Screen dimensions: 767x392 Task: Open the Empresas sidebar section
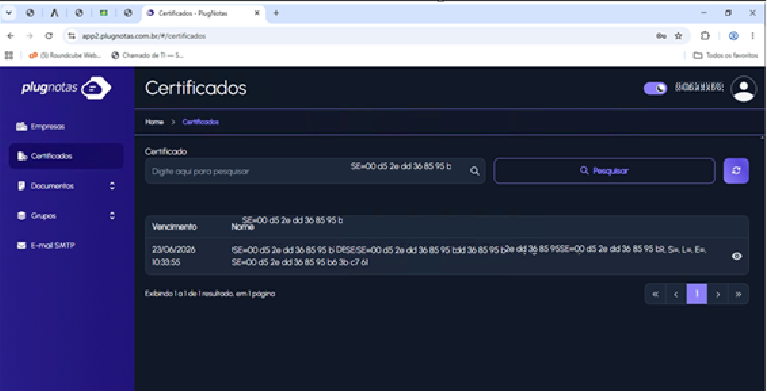(48, 127)
